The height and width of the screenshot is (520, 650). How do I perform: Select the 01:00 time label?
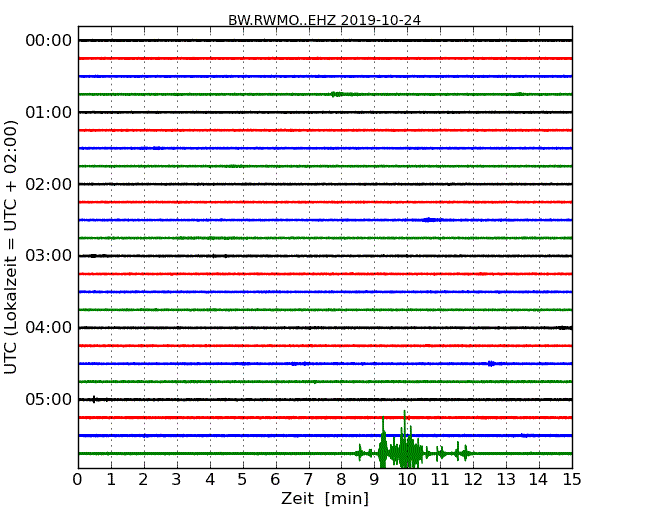click(49, 112)
